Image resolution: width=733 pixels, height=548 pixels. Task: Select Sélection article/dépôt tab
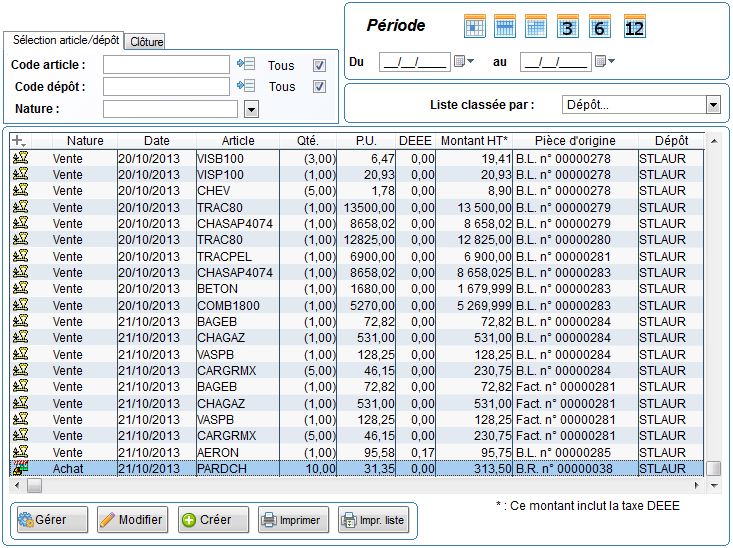pos(65,40)
